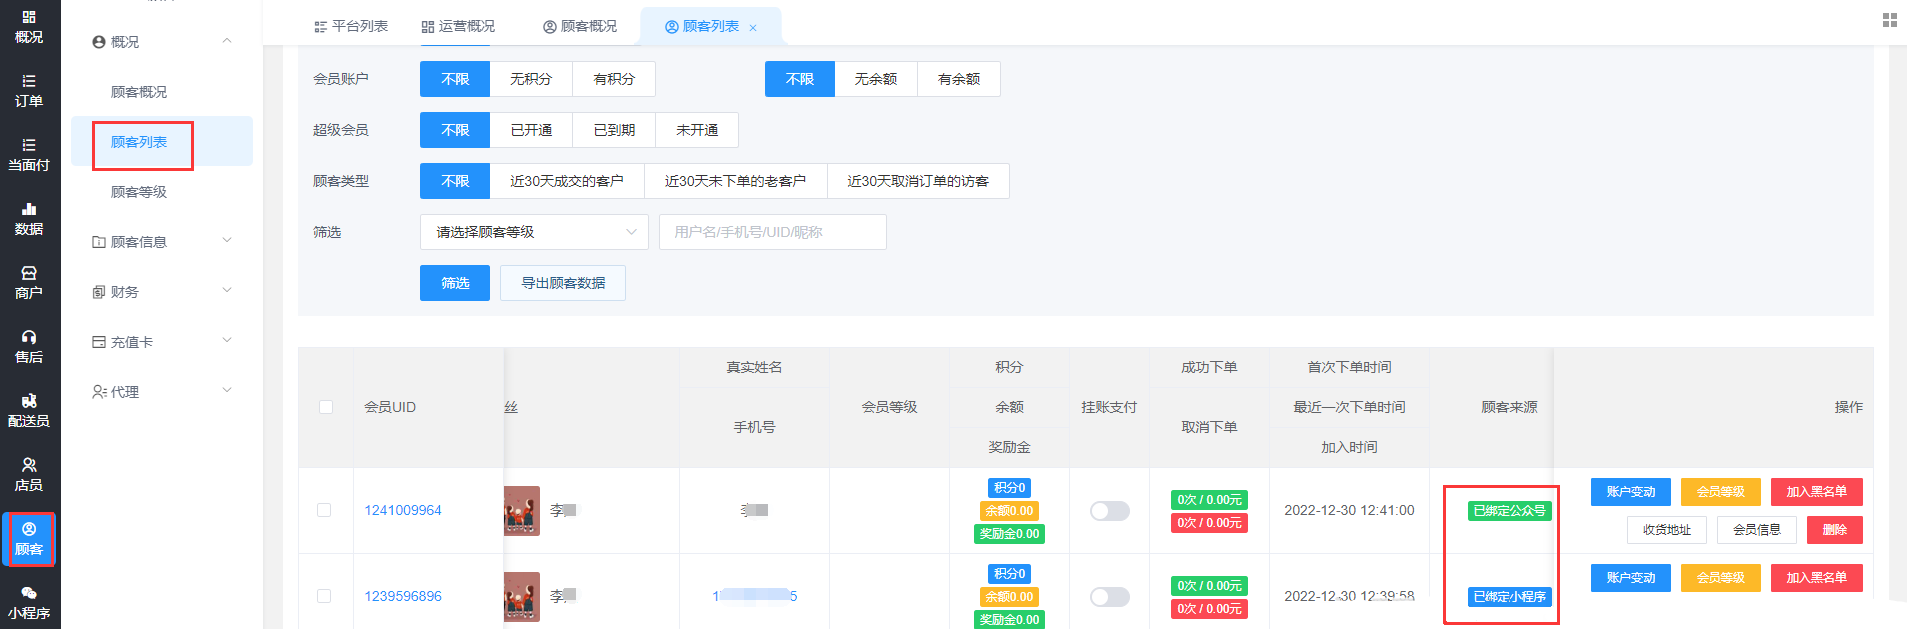The height and width of the screenshot is (629, 1907).
Task: Click 加入黑名单 for UID 1241009964
Action: tap(1817, 492)
